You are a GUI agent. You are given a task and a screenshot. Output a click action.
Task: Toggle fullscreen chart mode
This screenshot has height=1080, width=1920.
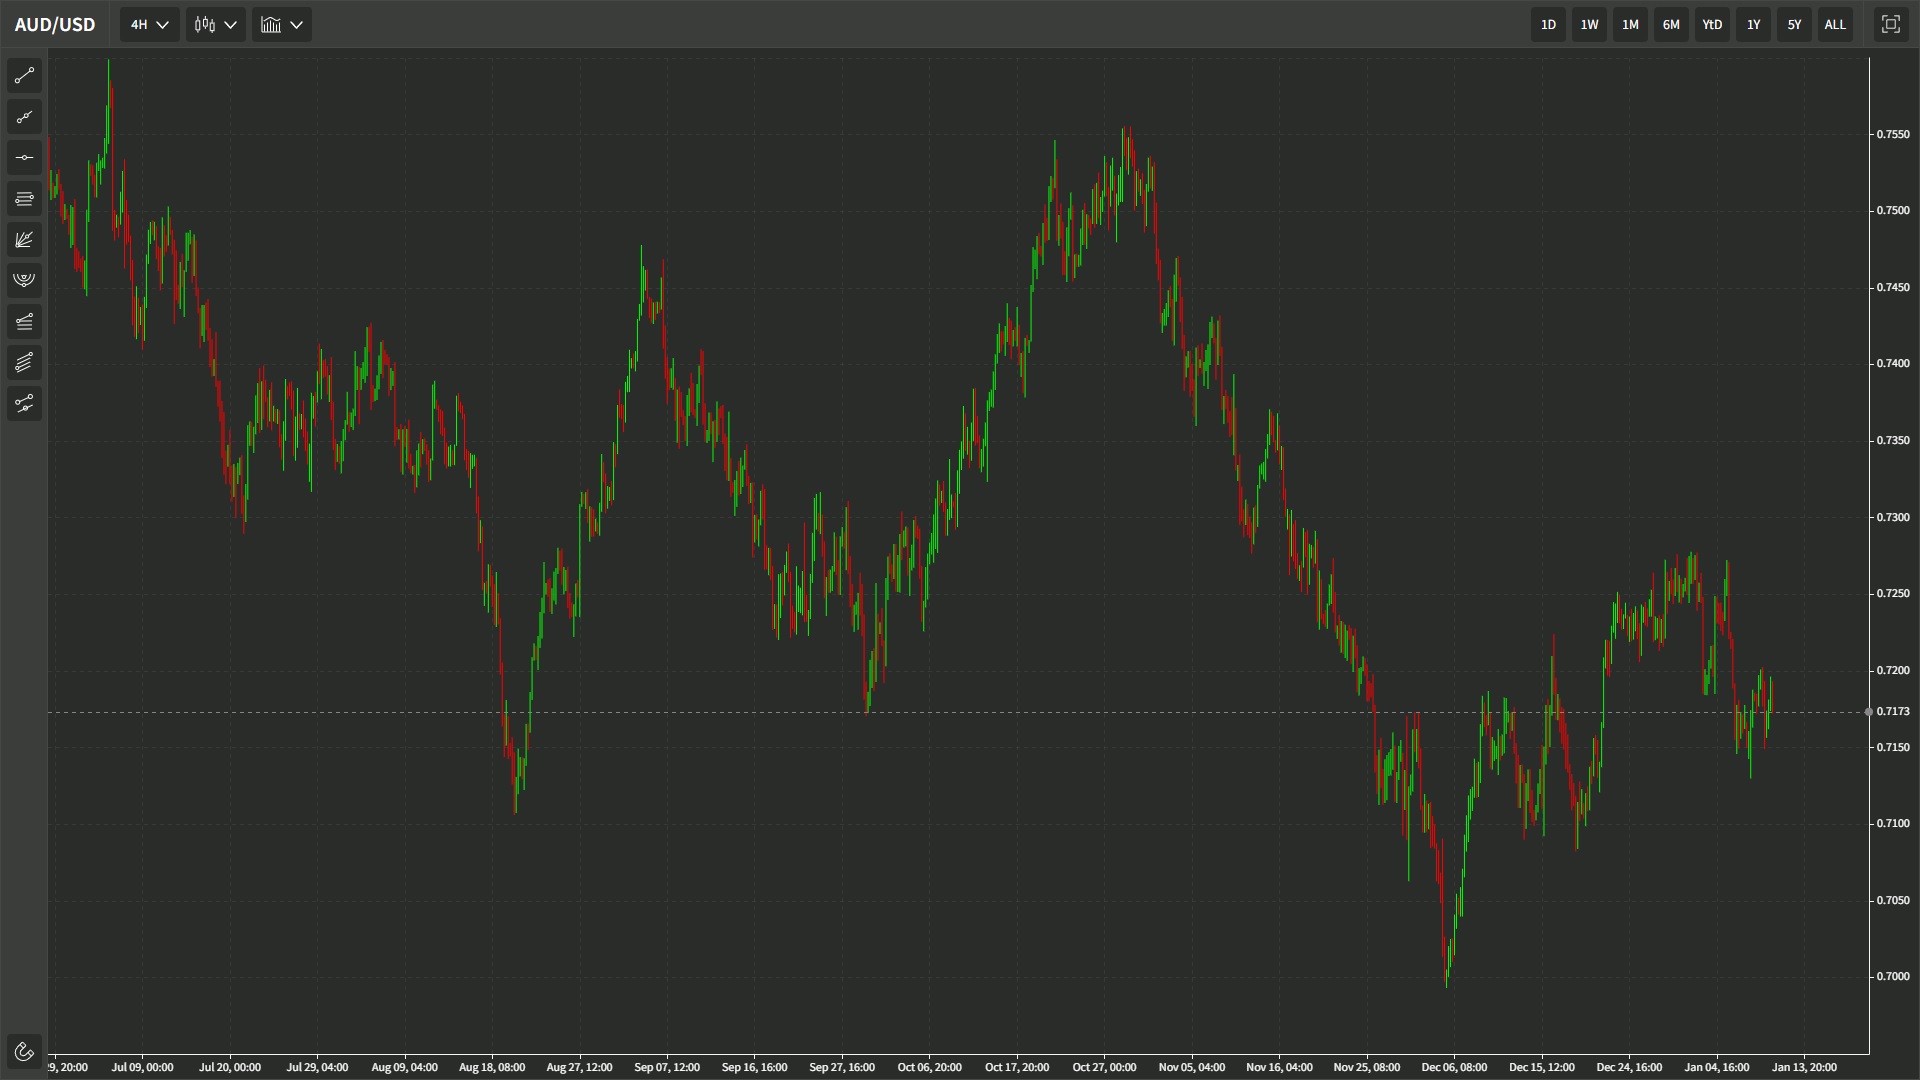pyautogui.click(x=1890, y=25)
